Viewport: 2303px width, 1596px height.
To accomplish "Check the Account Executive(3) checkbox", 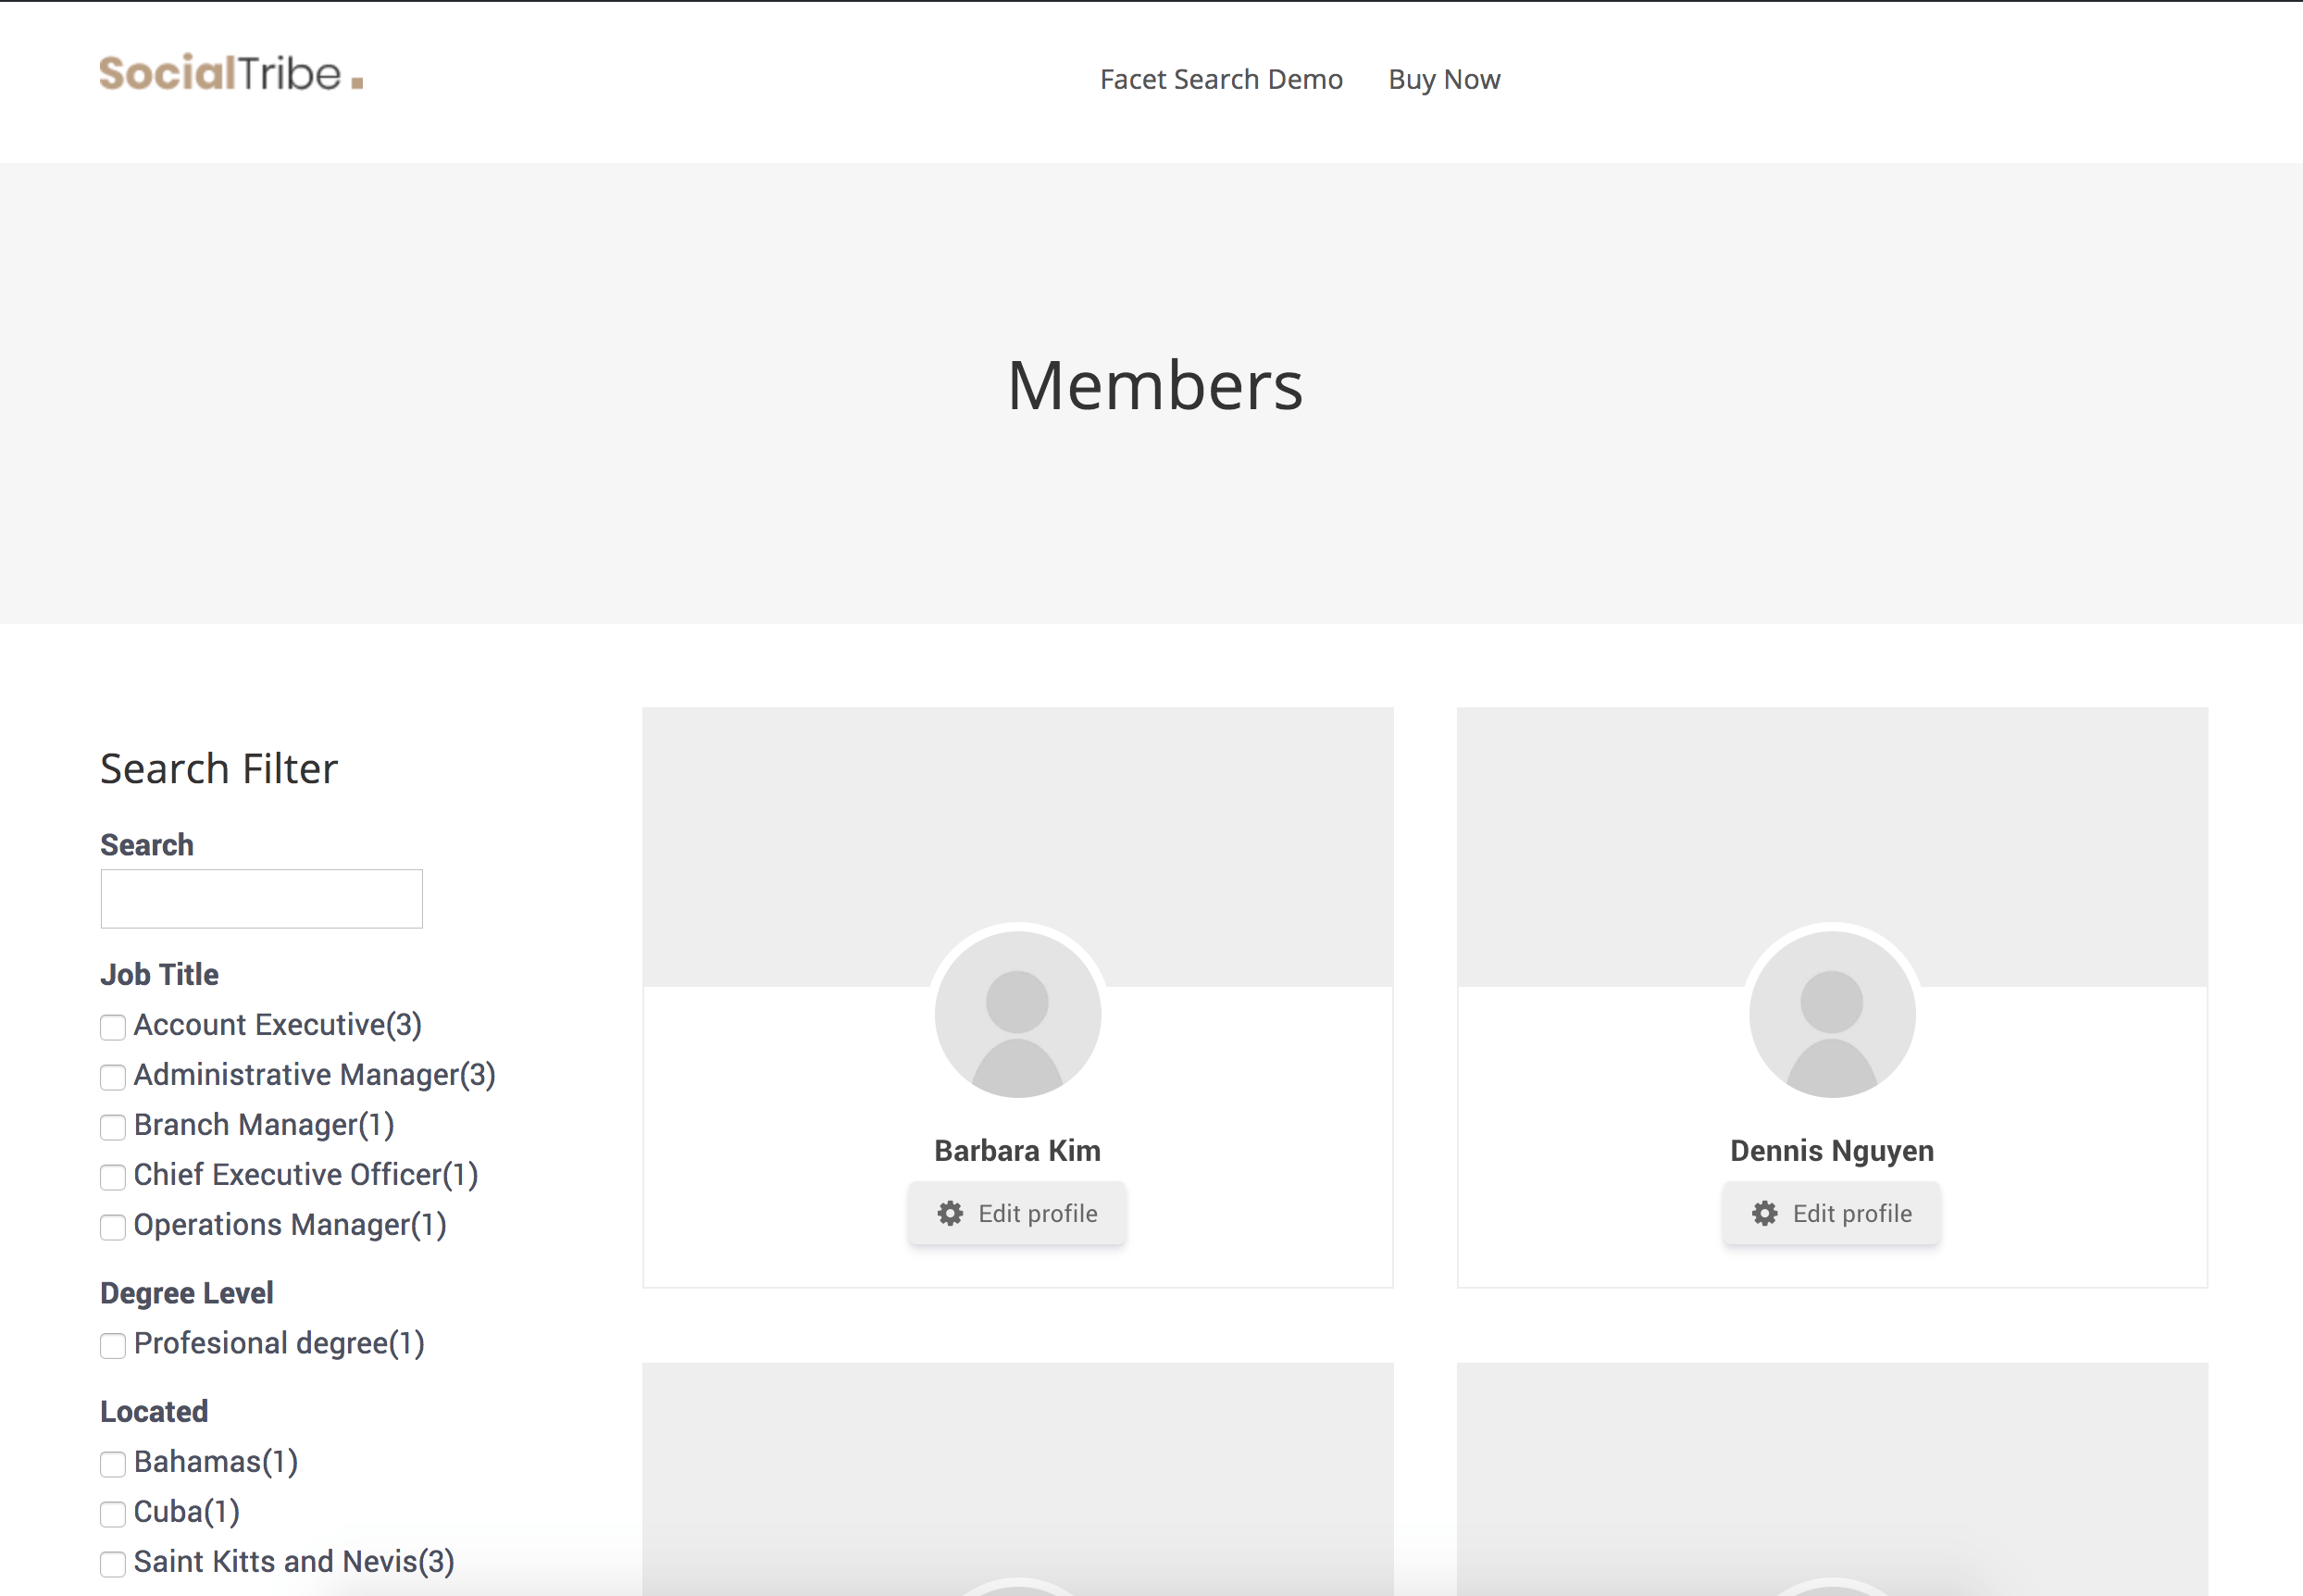I will click(113, 1027).
